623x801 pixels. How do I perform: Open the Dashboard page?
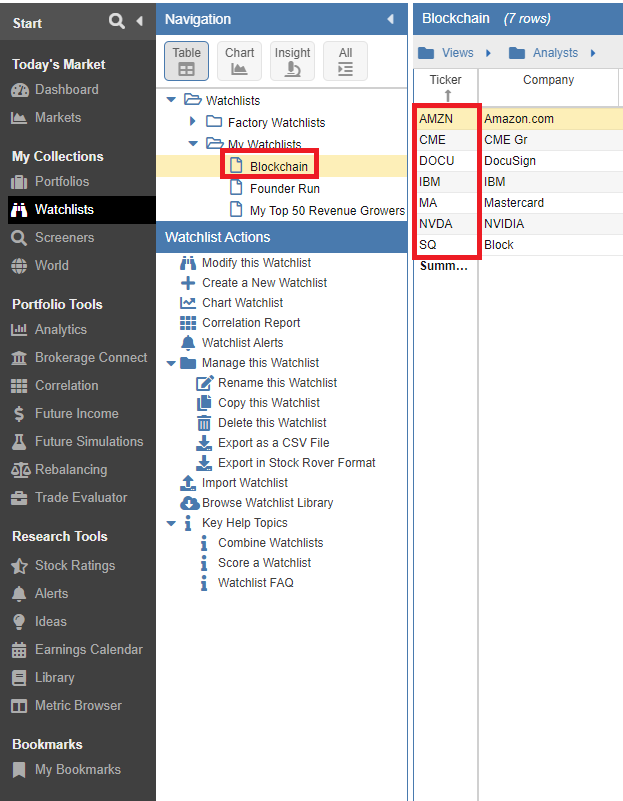tap(66, 89)
